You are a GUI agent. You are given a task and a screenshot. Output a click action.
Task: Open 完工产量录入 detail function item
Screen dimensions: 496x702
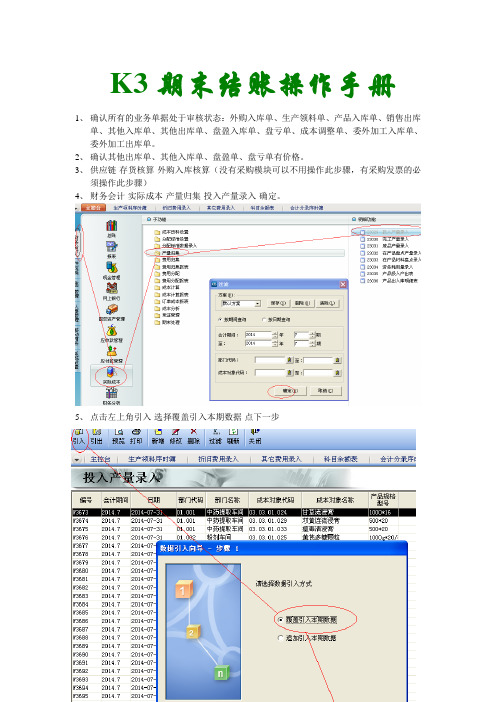(385, 240)
